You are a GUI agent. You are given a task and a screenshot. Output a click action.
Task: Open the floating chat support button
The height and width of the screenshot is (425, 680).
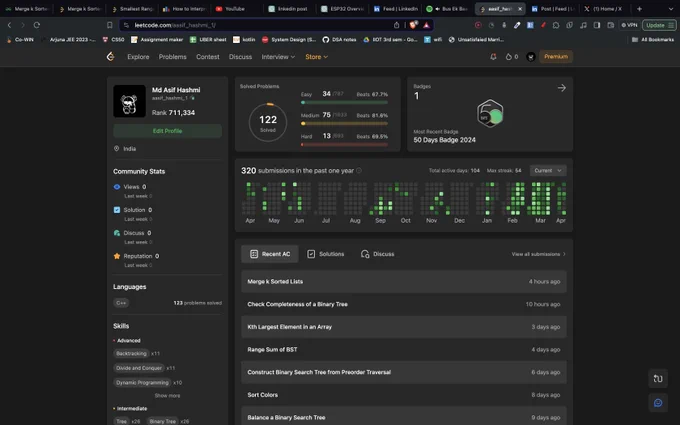click(658, 403)
